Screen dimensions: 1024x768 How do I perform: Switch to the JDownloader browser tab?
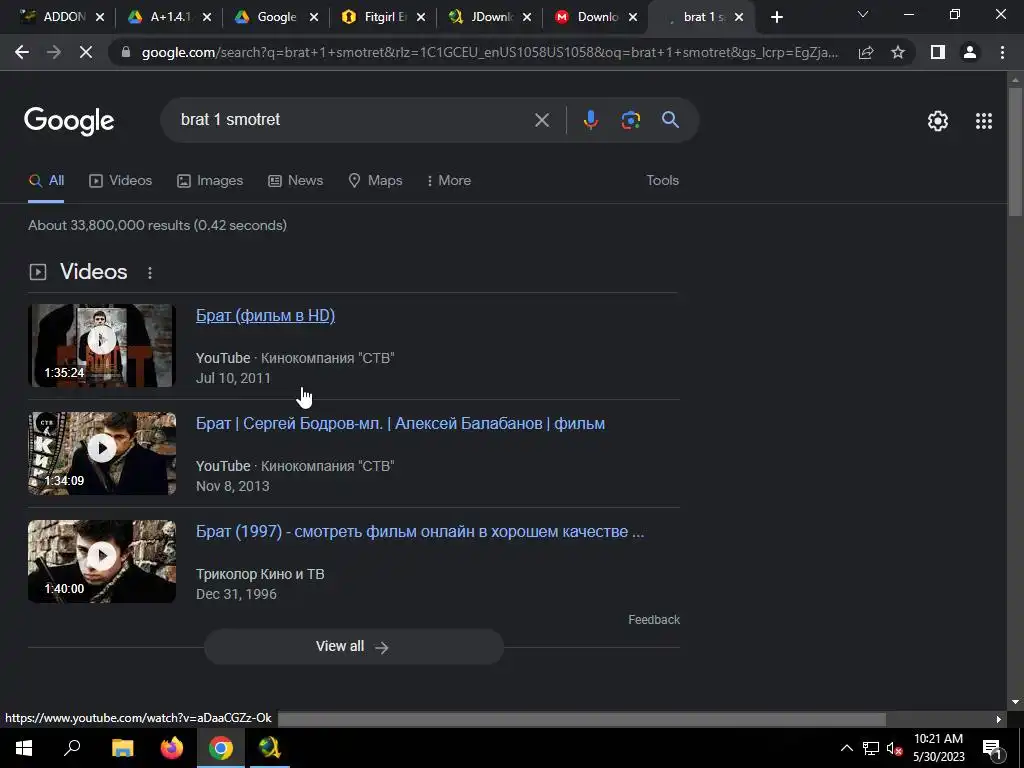coord(482,18)
